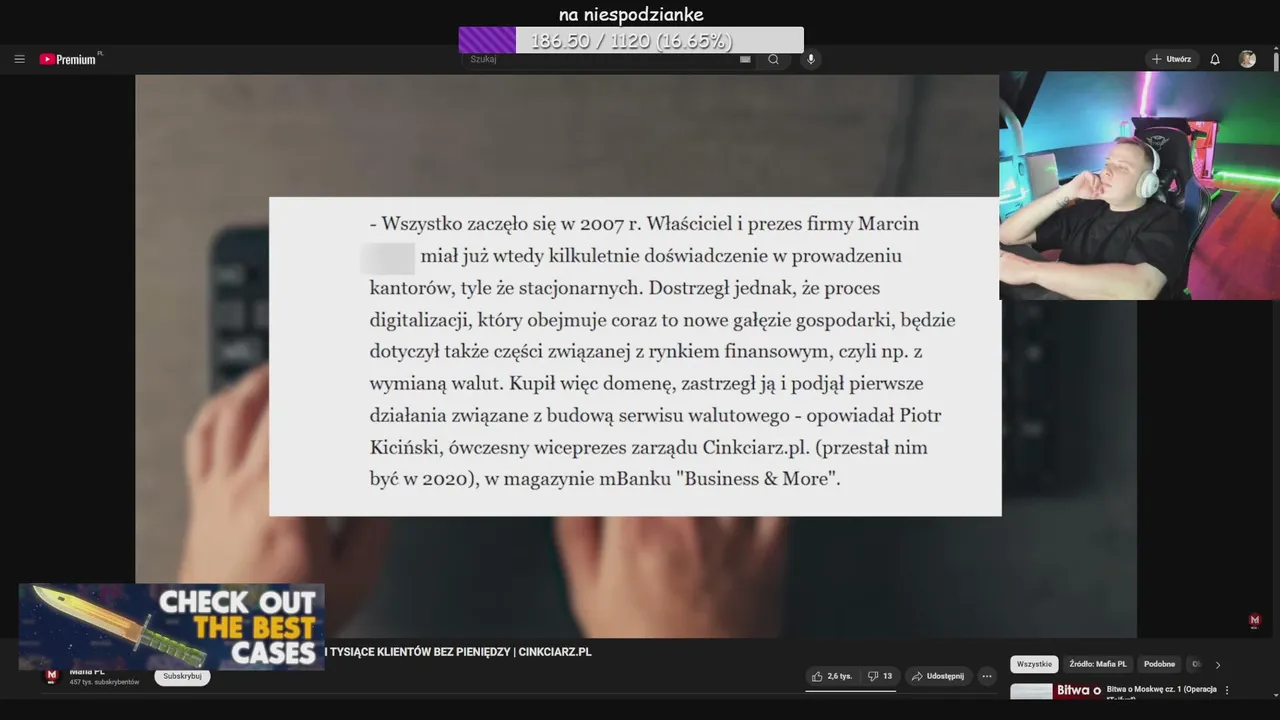The width and height of the screenshot is (1280, 720).
Task: Click the magnifier search button
Action: point(773,59)
